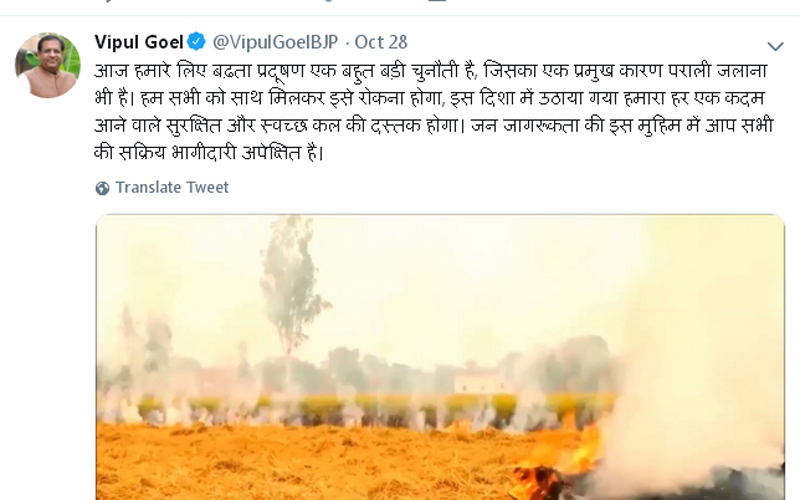The image size is (800, 500).
Task: Click the white building in the media
Action: pos(477,380)
